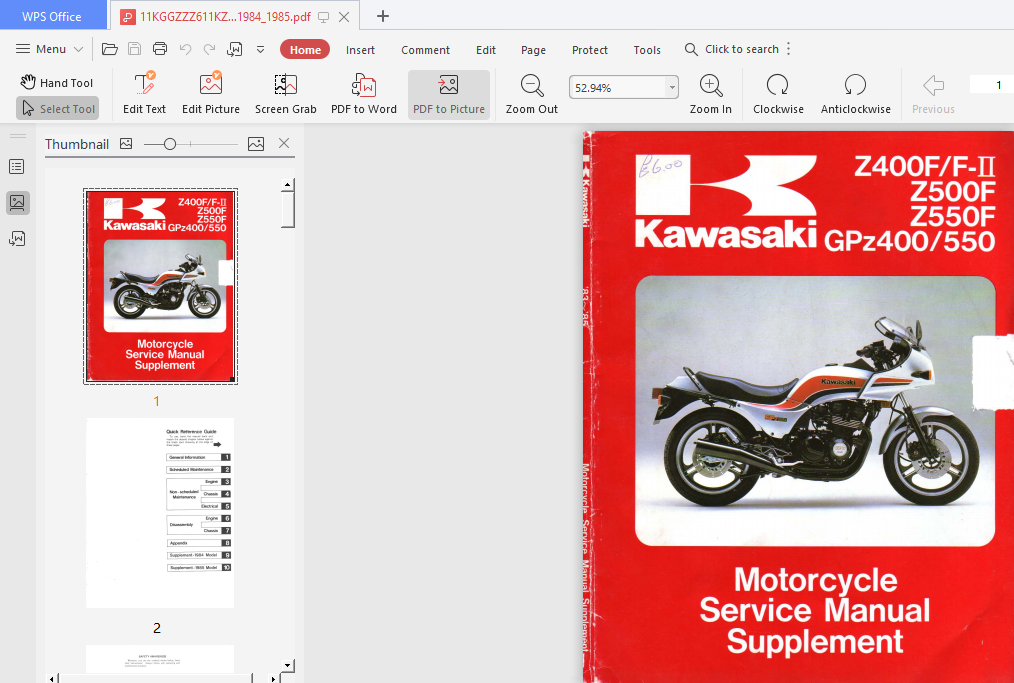
Task: Open the bookmarks outline sidebar icon
Action: pos(17,167)
